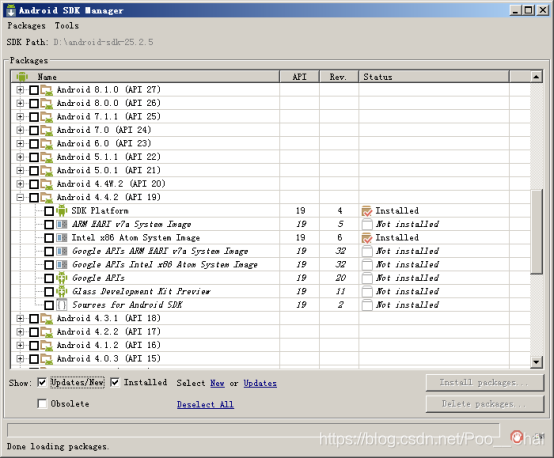
Task: Expand the Android 8.1.0 (API 27) node
Action: tap(20, 90)
